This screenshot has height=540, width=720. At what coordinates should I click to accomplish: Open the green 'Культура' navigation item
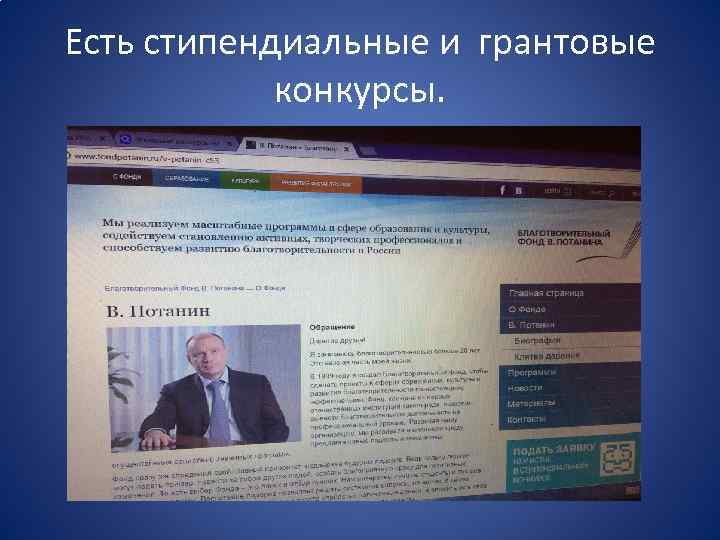coord(245,181)
